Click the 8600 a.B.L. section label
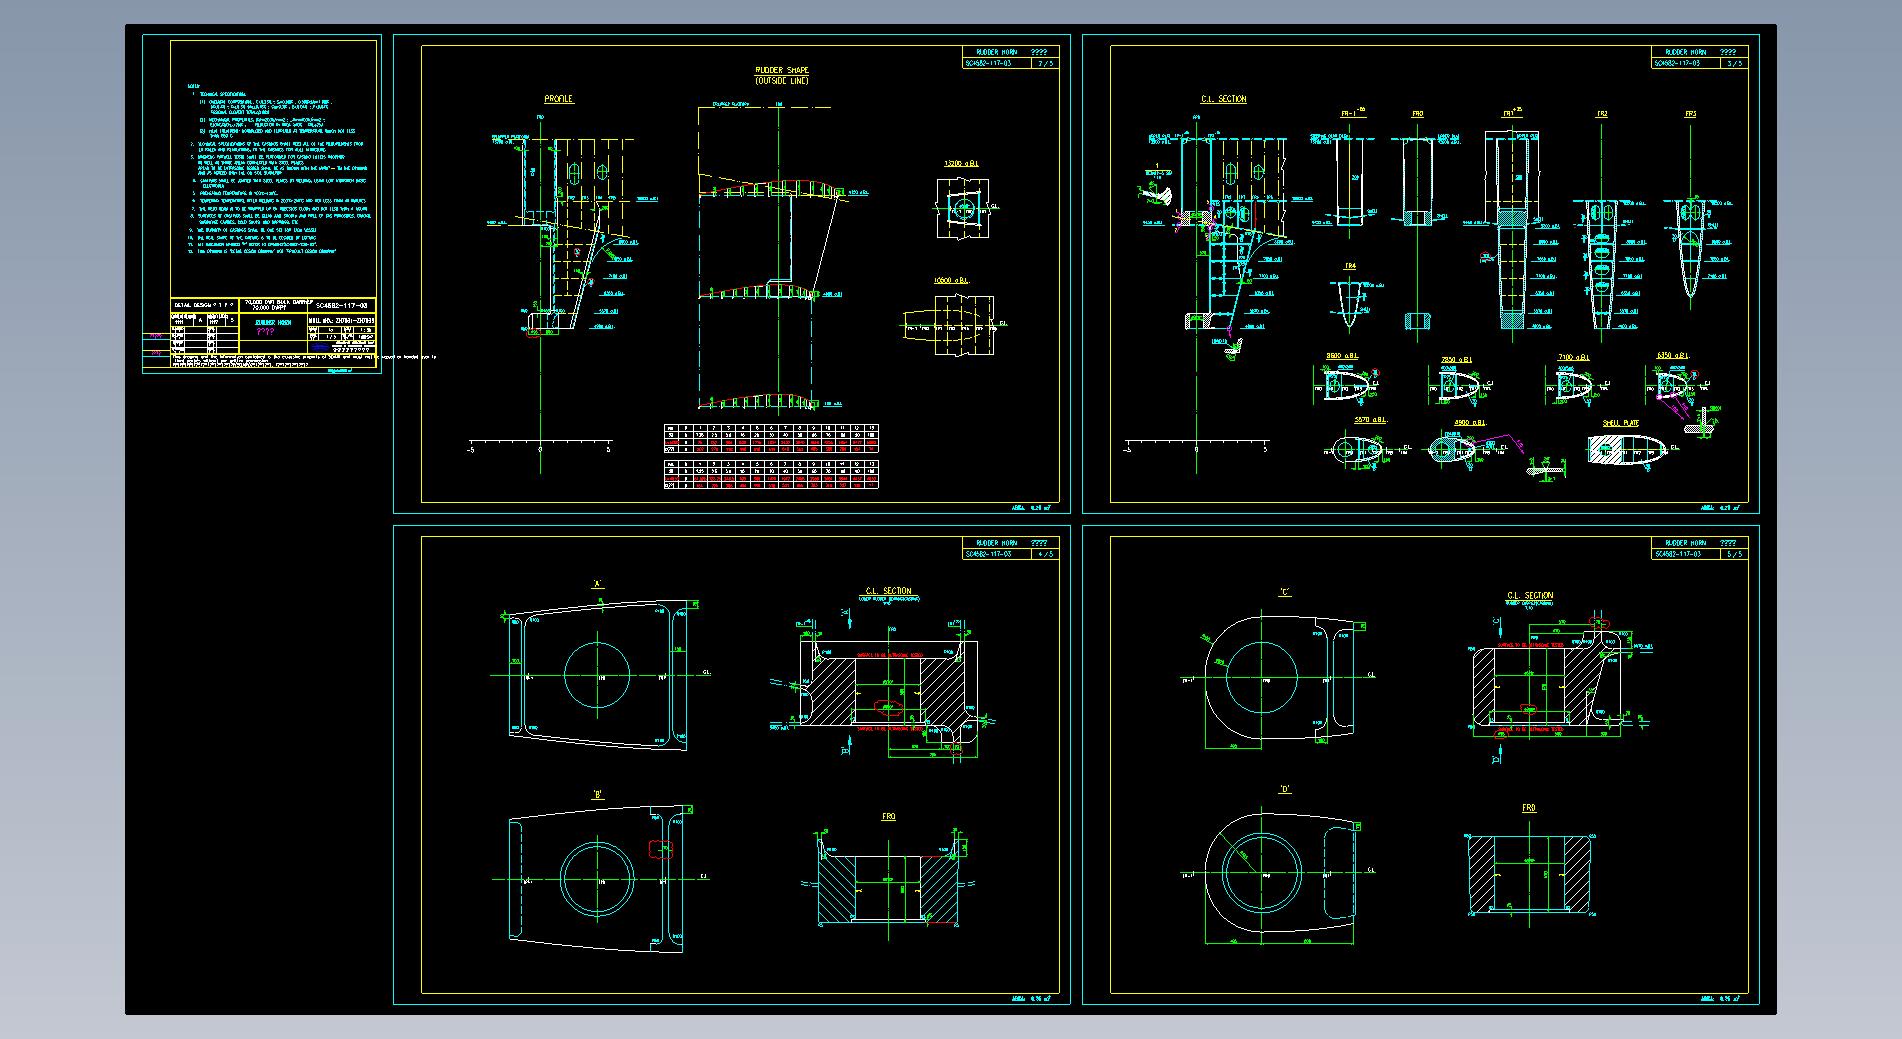 coord(1341,356)
